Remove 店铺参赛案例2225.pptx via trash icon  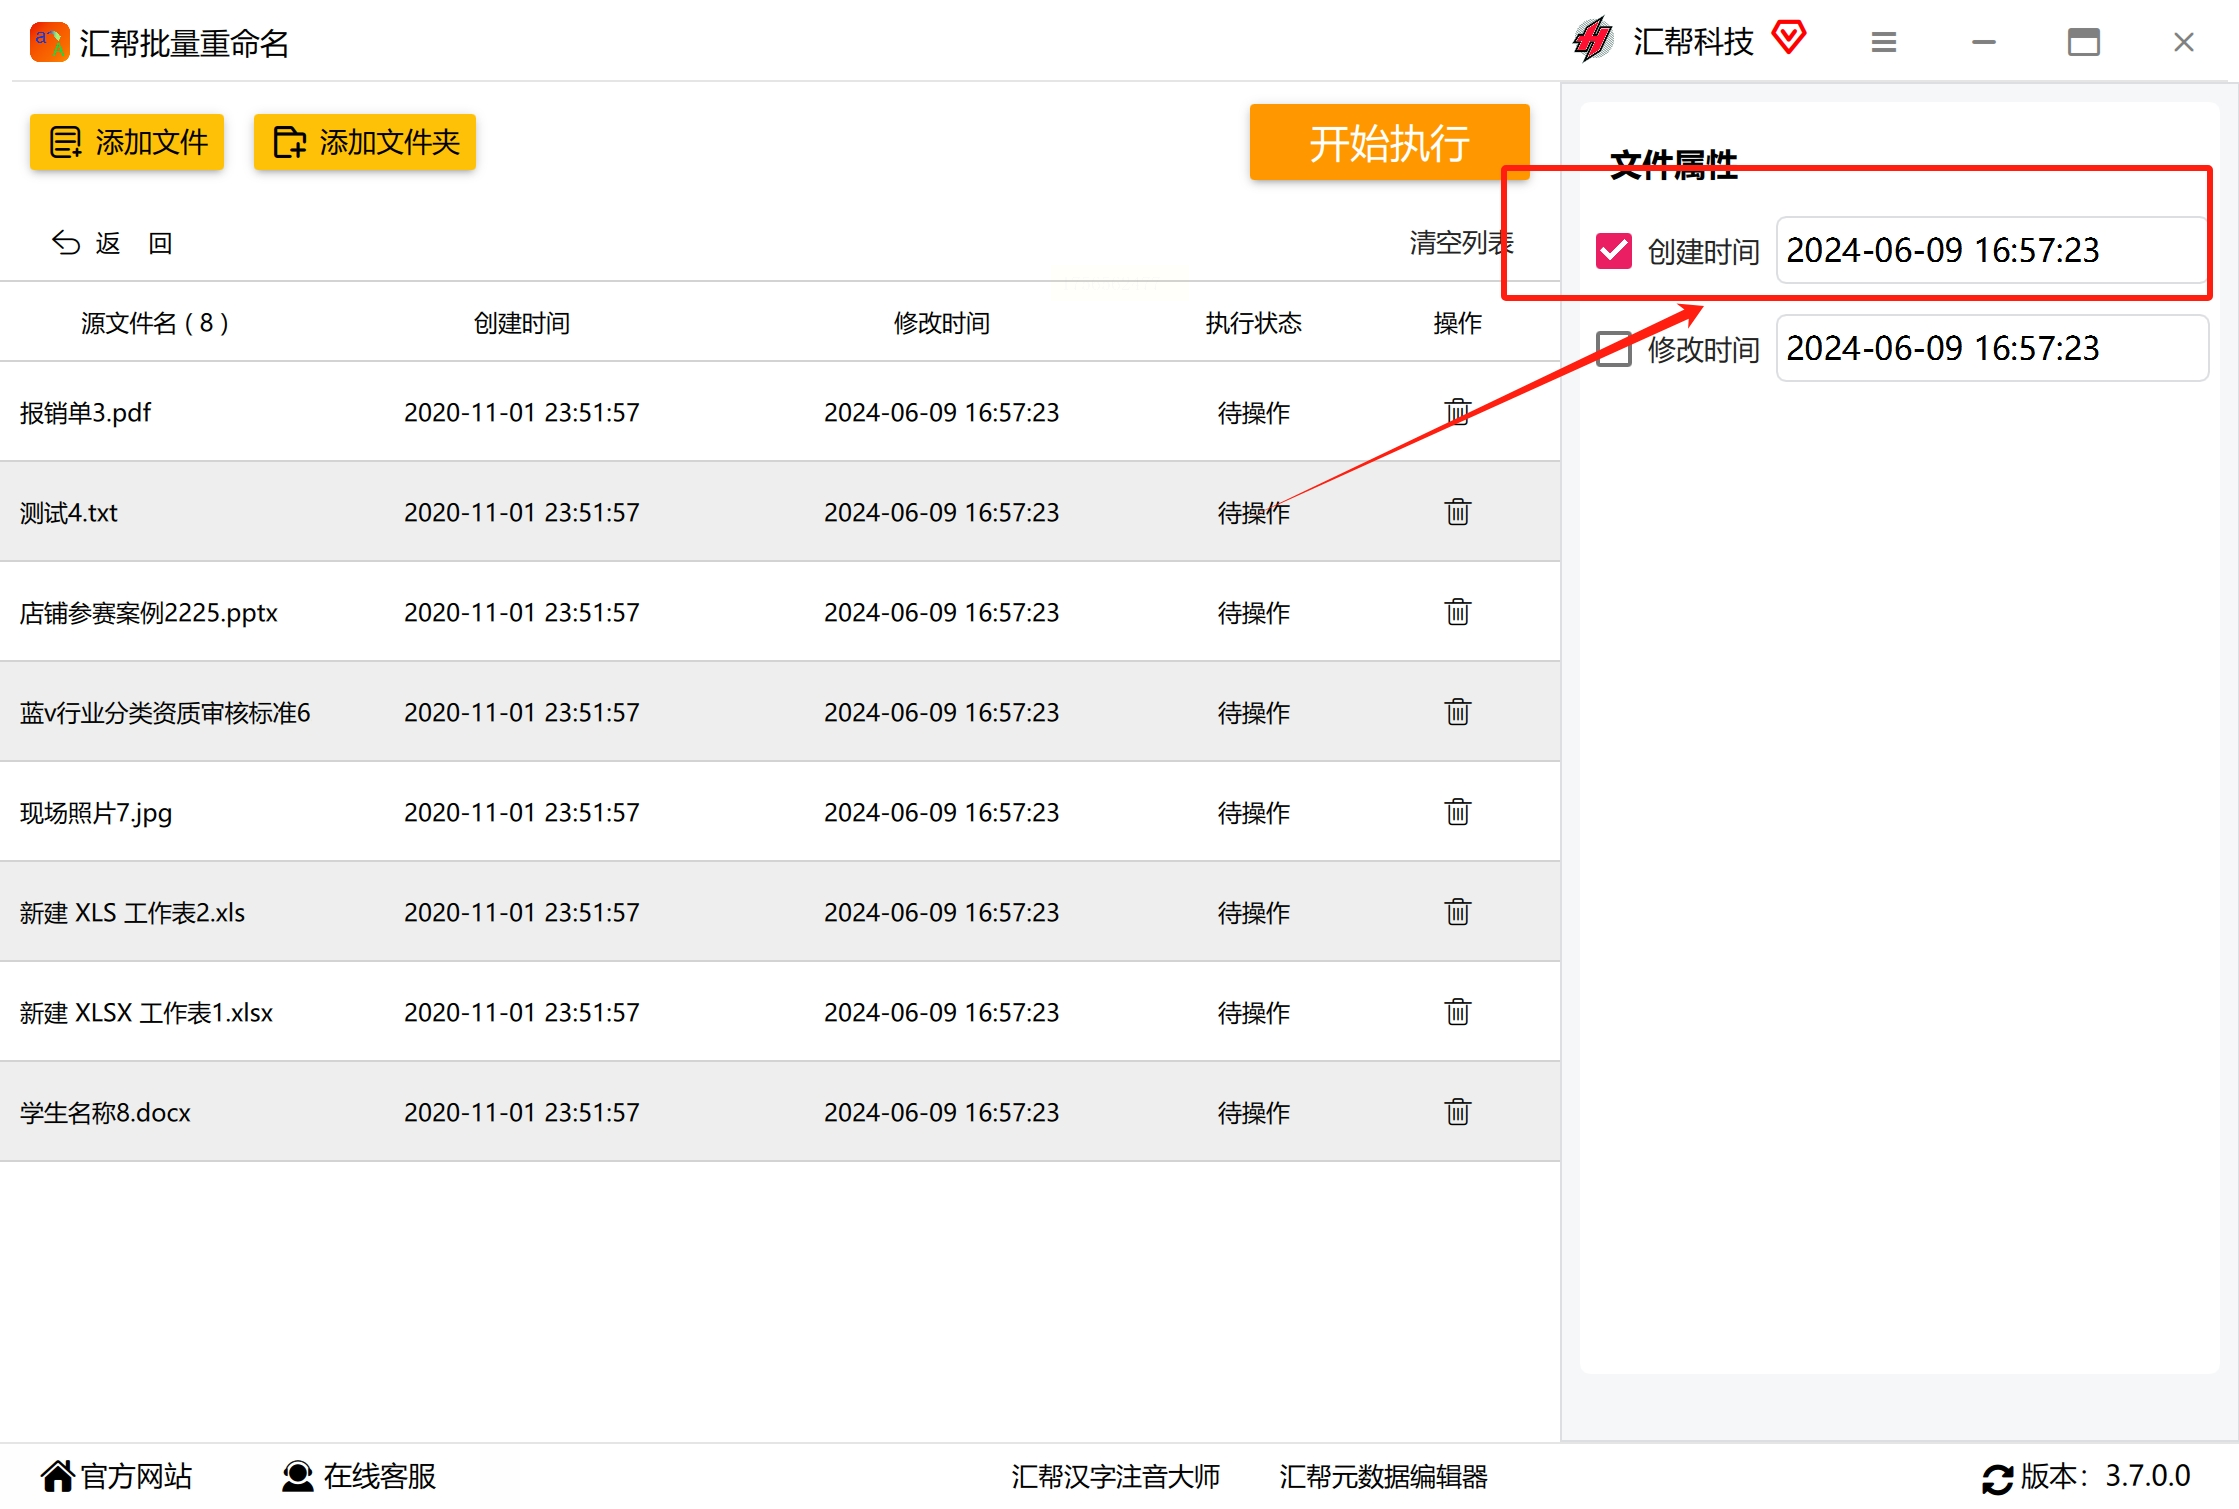coord(1457,612)
